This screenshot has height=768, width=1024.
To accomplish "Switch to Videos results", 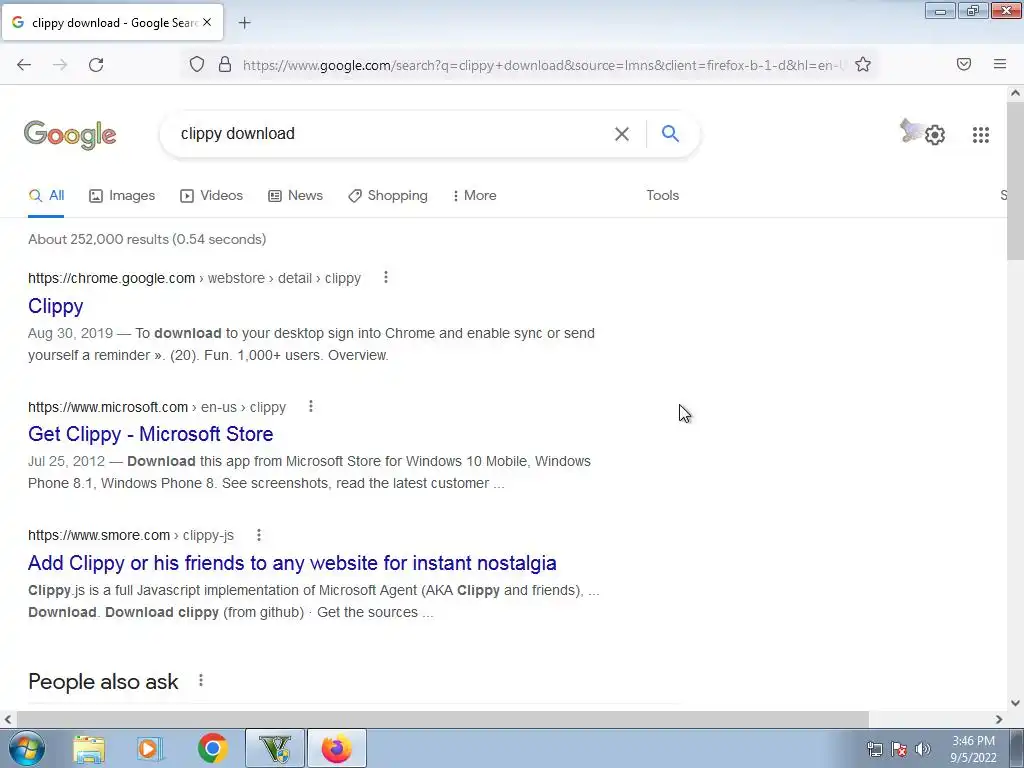I will pos(212,195).
